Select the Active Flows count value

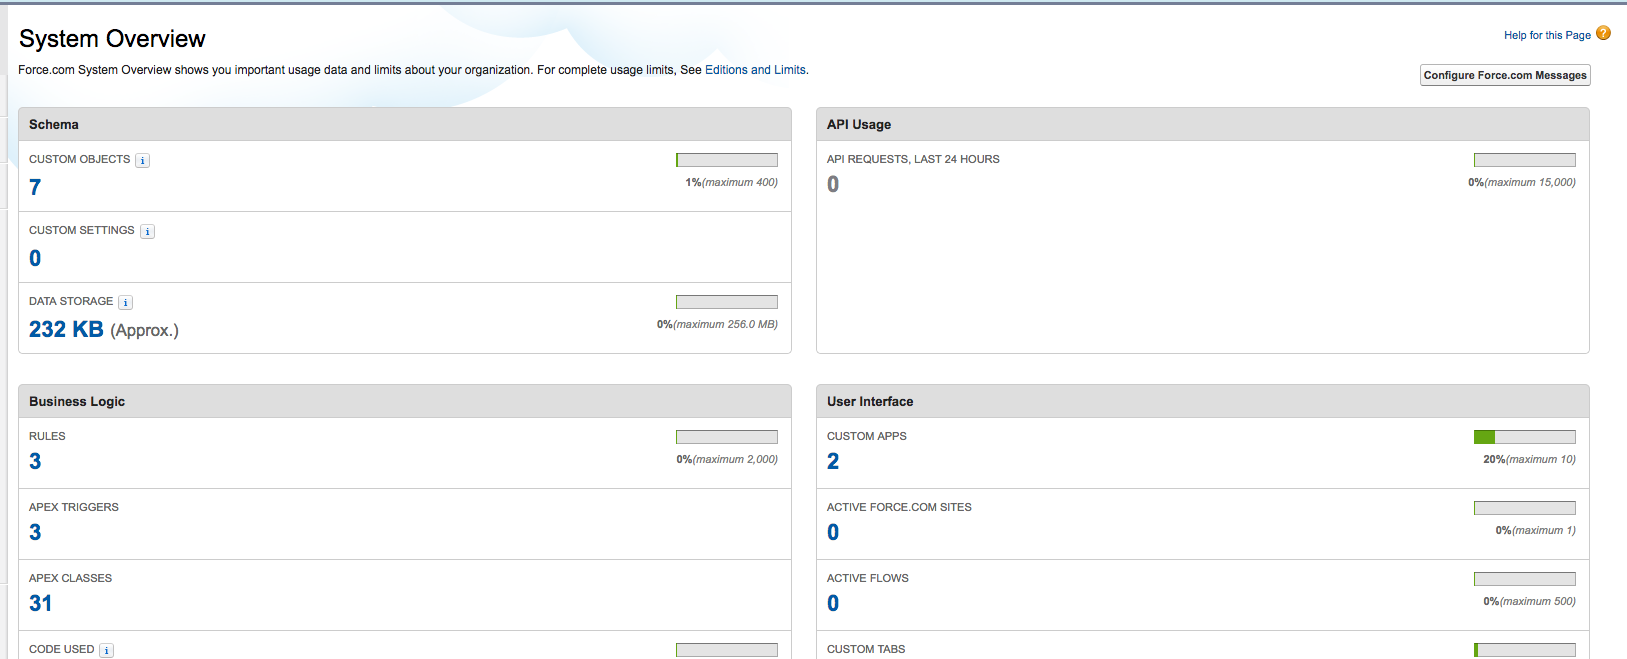click(x=833, y=603)
